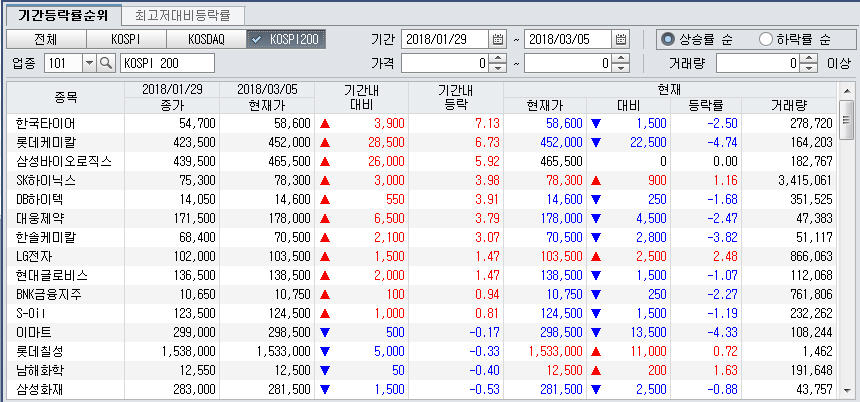
Task: Select the 하락률 순 radio button
Action: [x=765, y=39]
